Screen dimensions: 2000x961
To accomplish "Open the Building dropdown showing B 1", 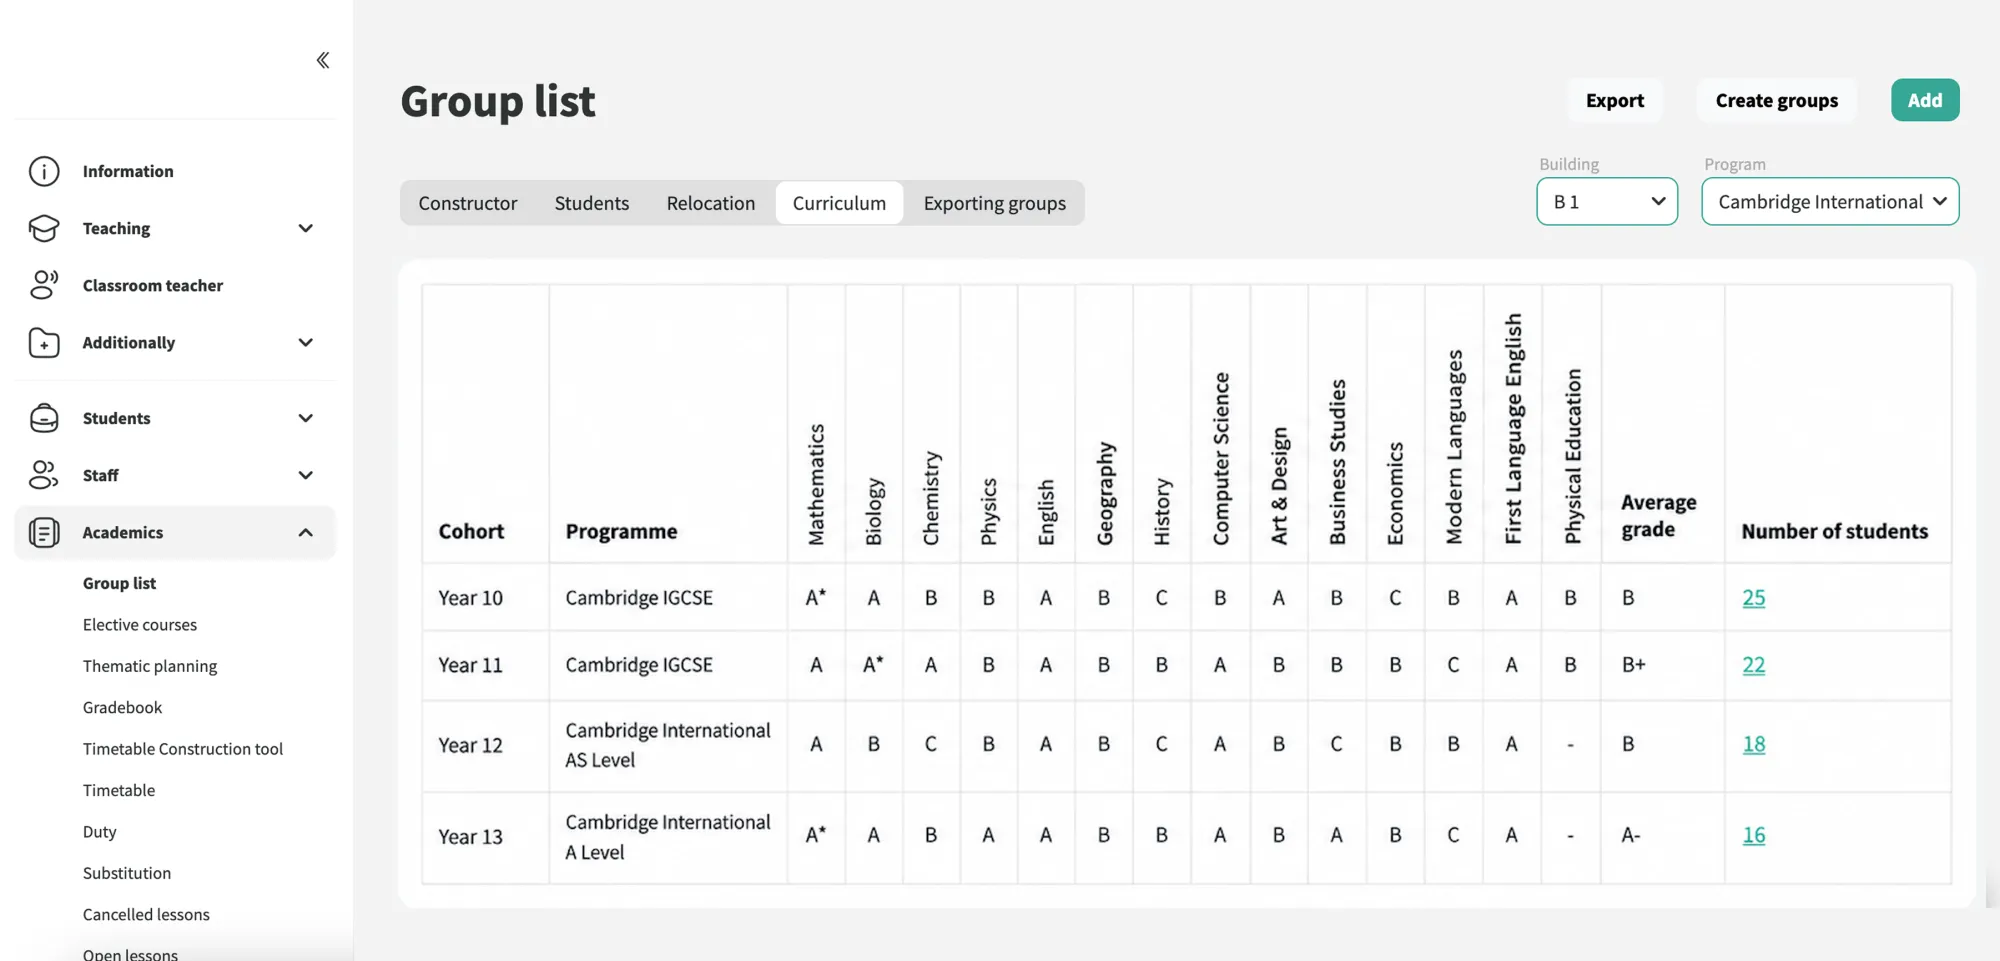I will (x=1607, y=201).
